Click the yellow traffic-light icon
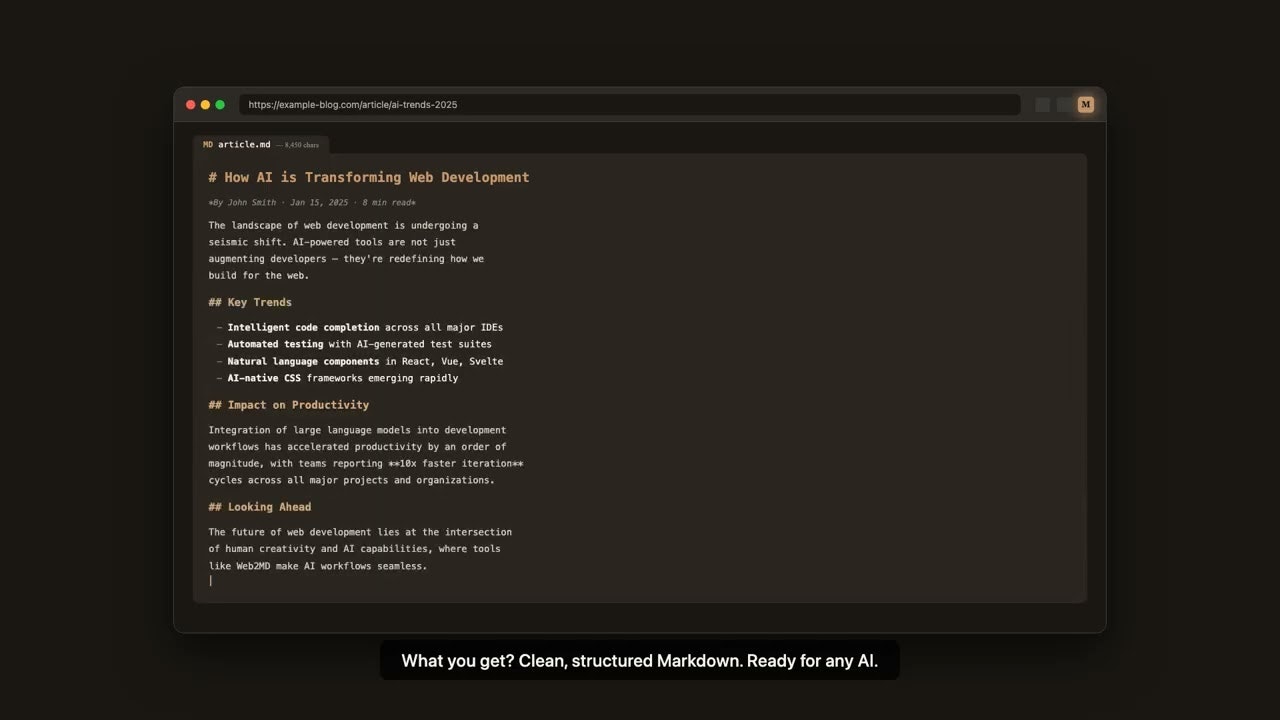Viewport: 1280px width, 720px height. [x=204, y=104]
